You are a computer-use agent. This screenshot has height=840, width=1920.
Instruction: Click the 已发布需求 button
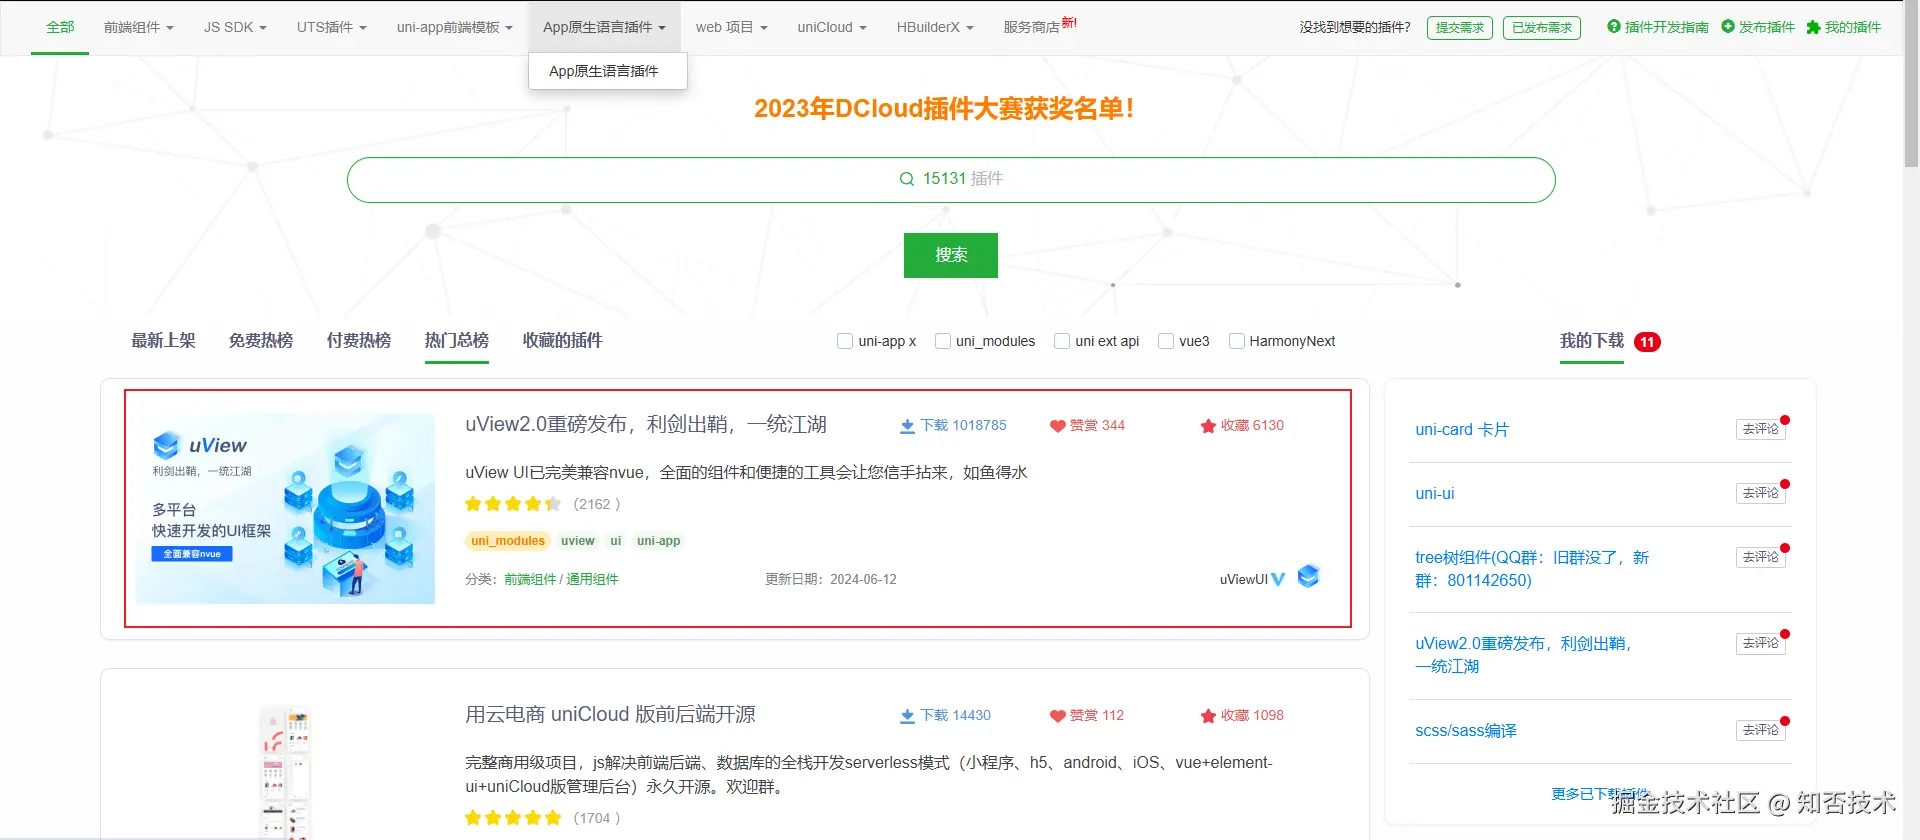pos(1542,28)
